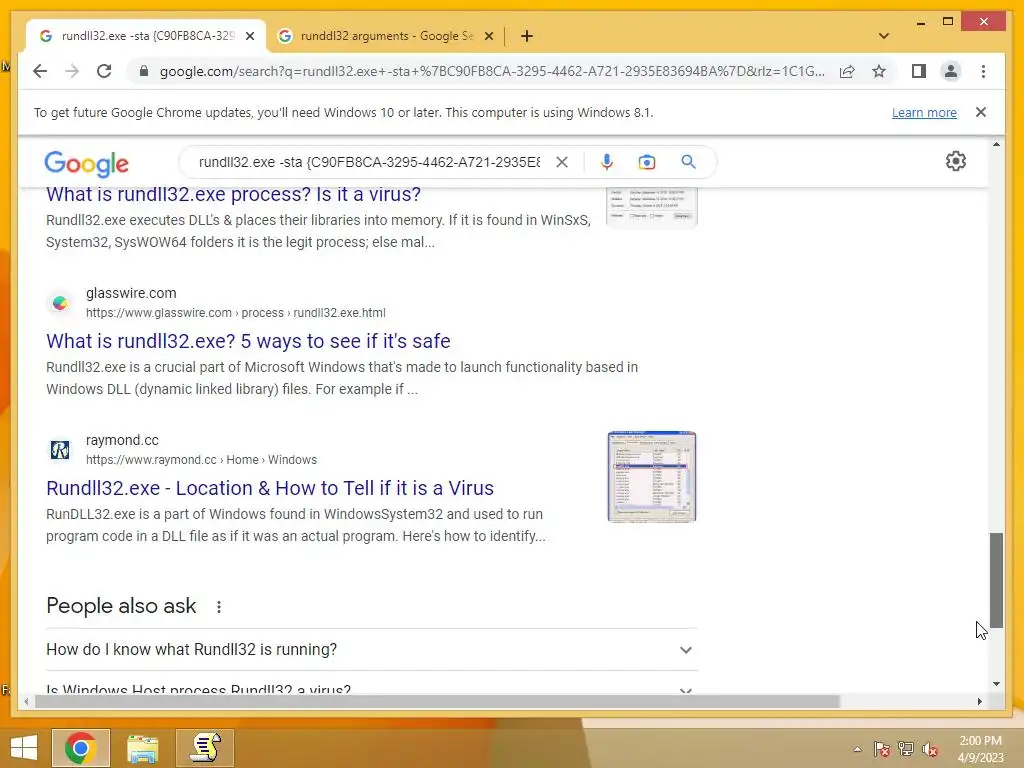Open 'What is rundll32.exe process? Is it a virus?'
Screen dimensions: 1024x768
[x=233, y=194]
